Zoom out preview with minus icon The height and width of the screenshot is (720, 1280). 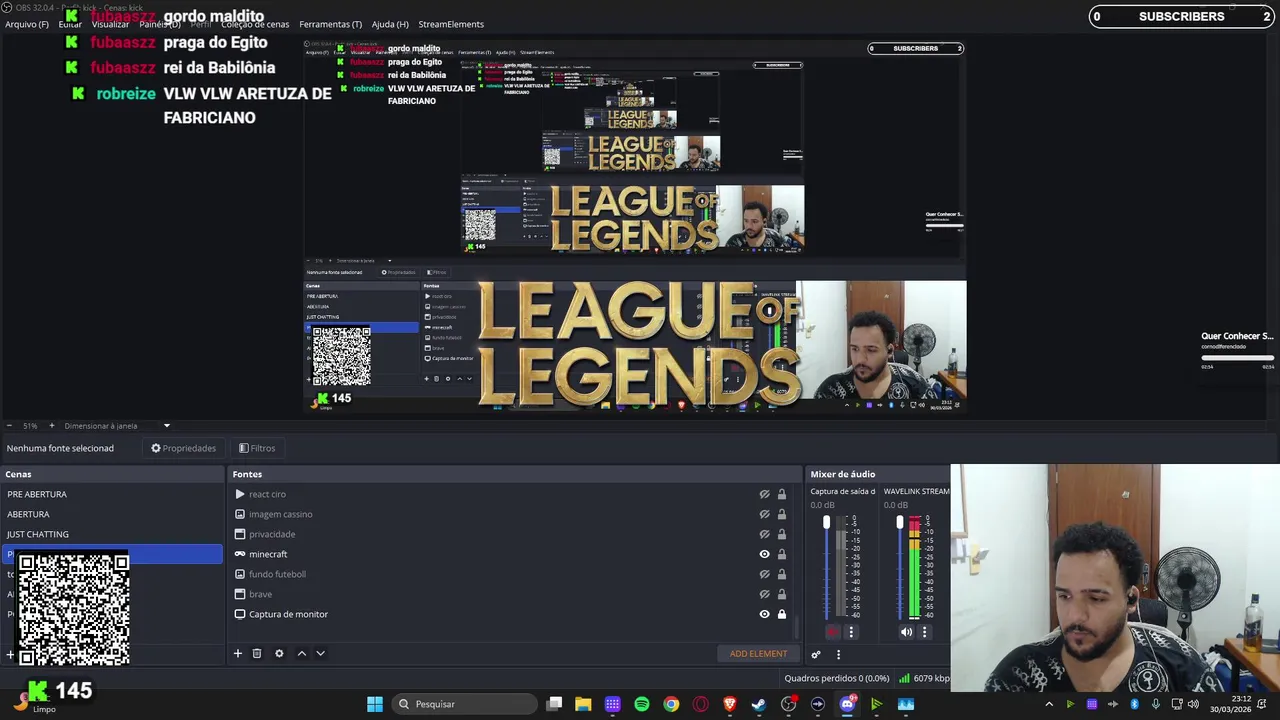9,426
